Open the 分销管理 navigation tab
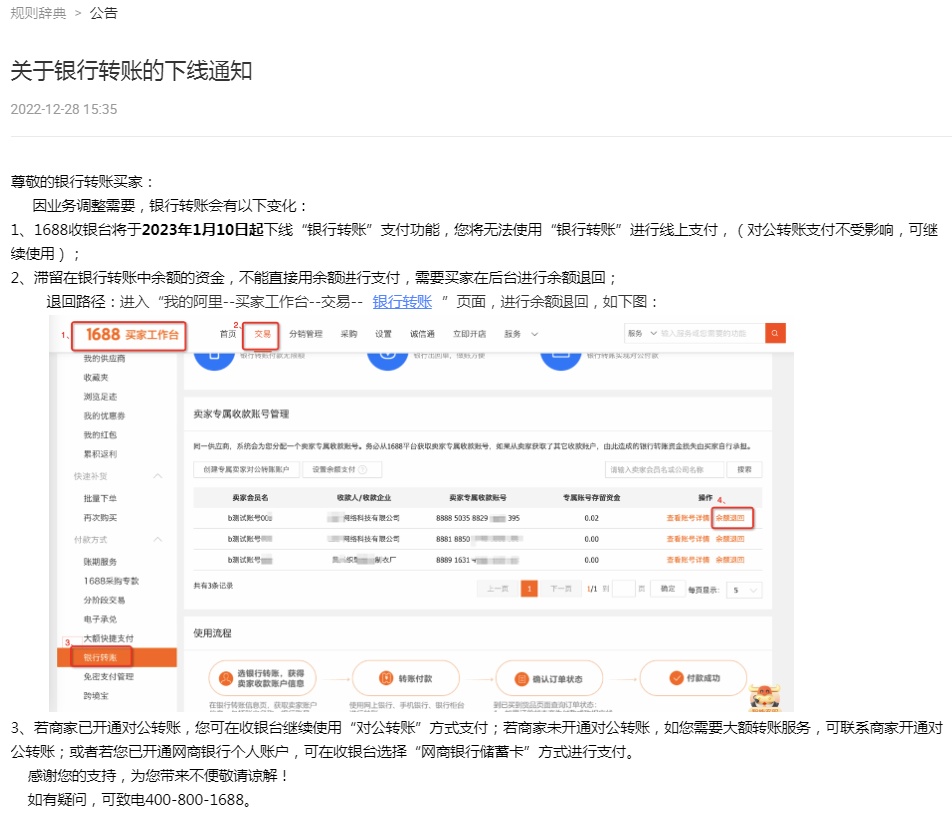The width and height of the screenshot is (952, 813). 305,334
